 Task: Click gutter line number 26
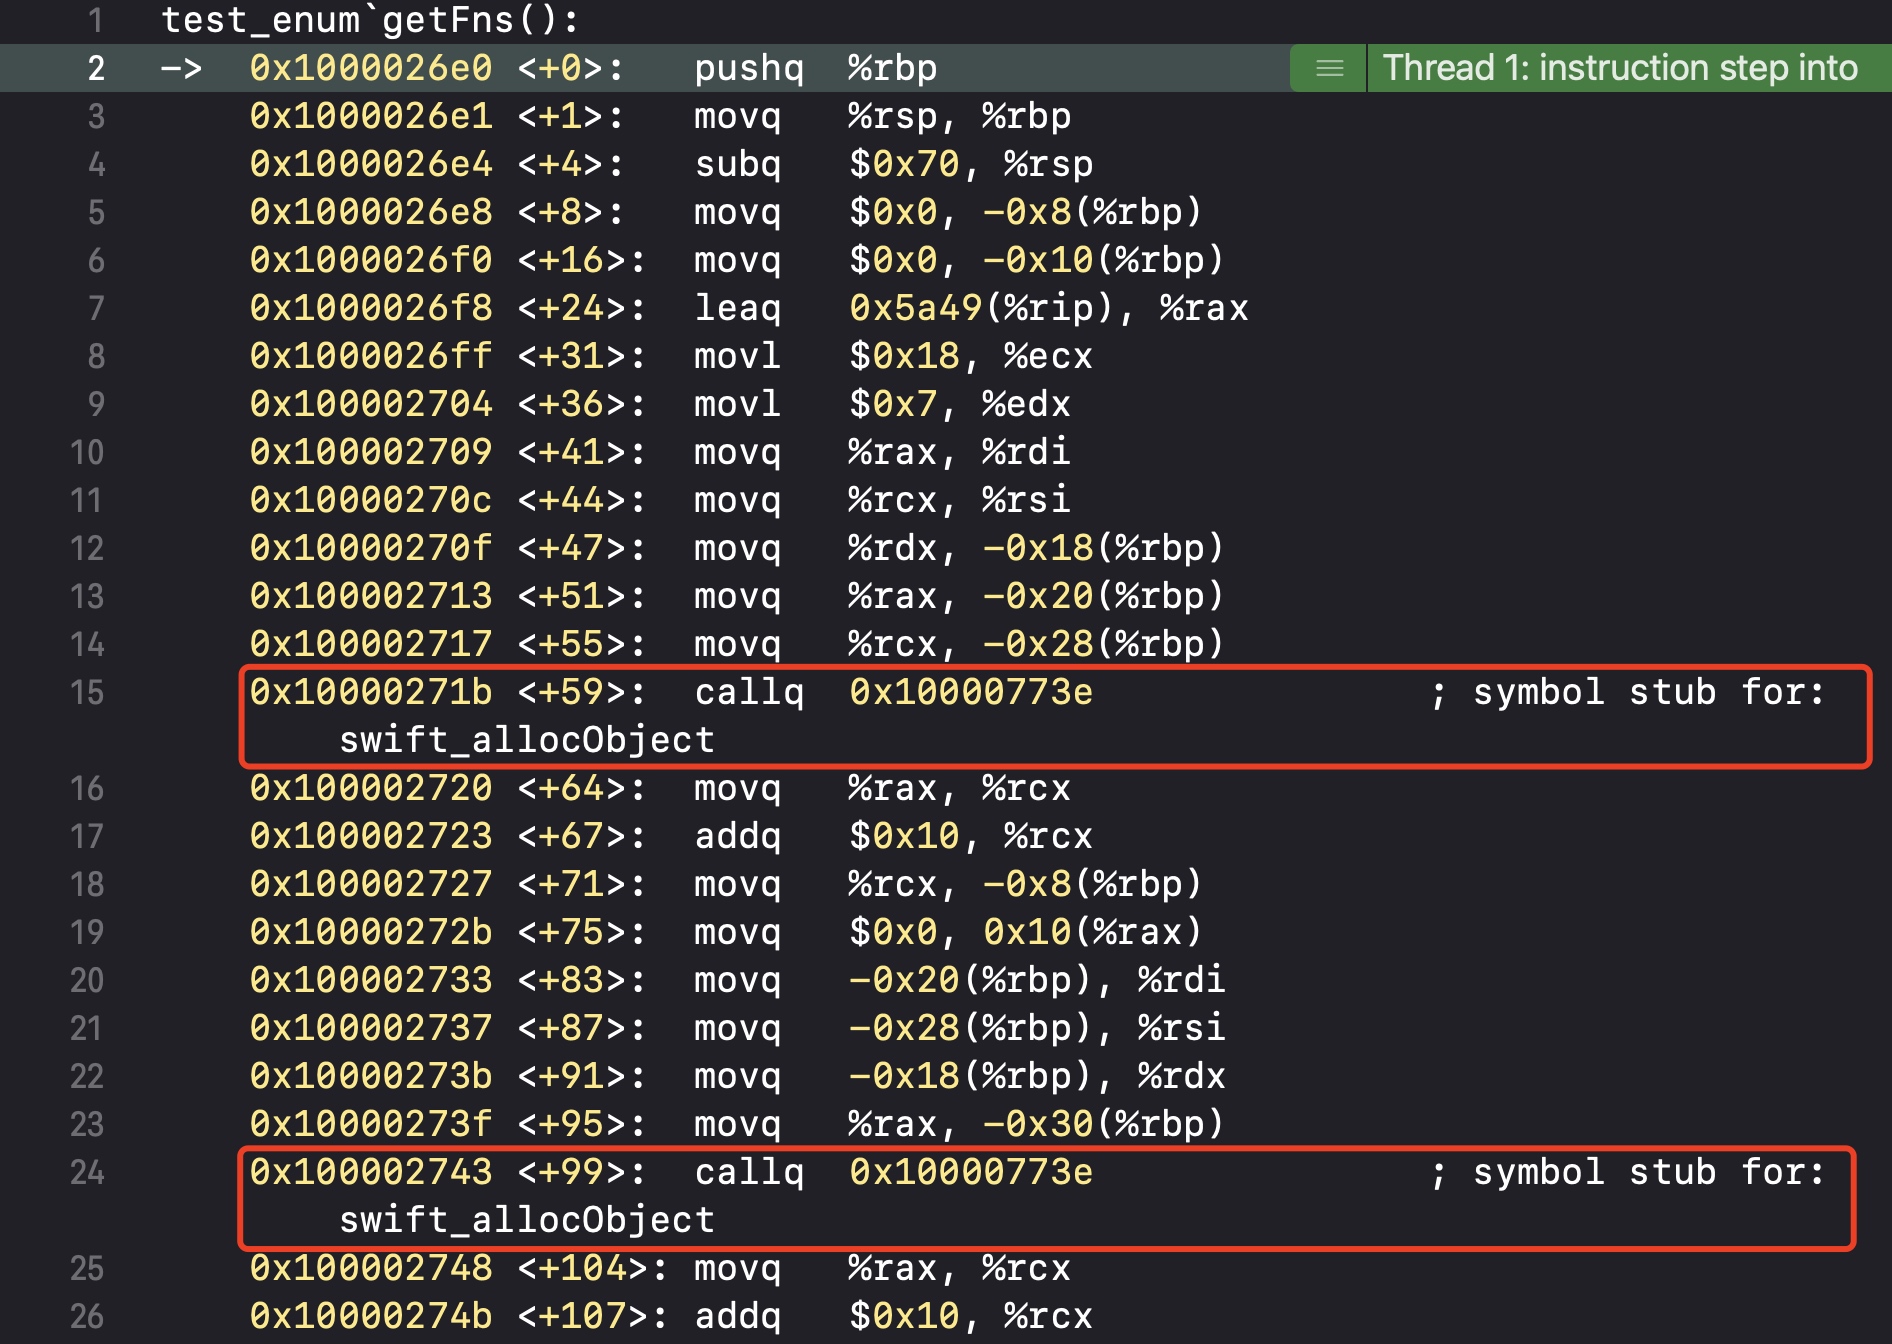(87, 1316)
